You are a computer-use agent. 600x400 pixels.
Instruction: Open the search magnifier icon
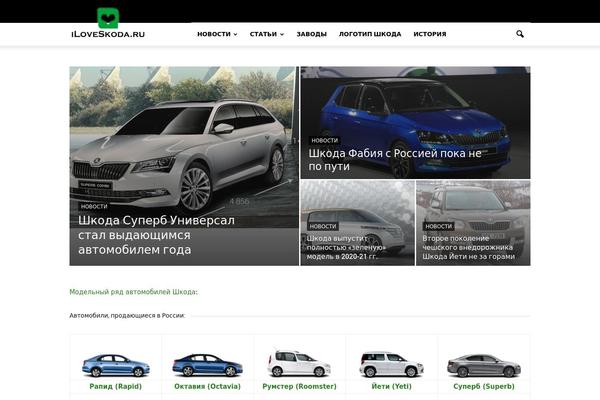520,34
